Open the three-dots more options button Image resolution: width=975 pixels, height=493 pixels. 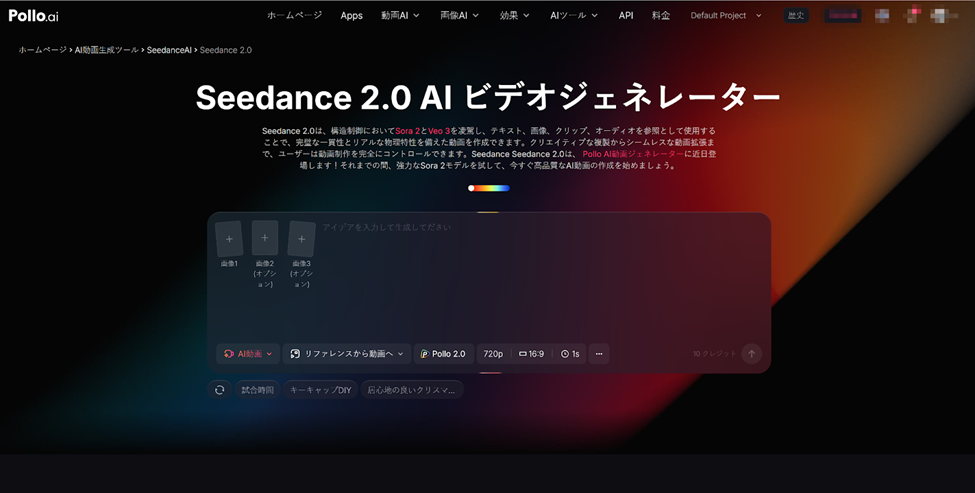point(599,354)
